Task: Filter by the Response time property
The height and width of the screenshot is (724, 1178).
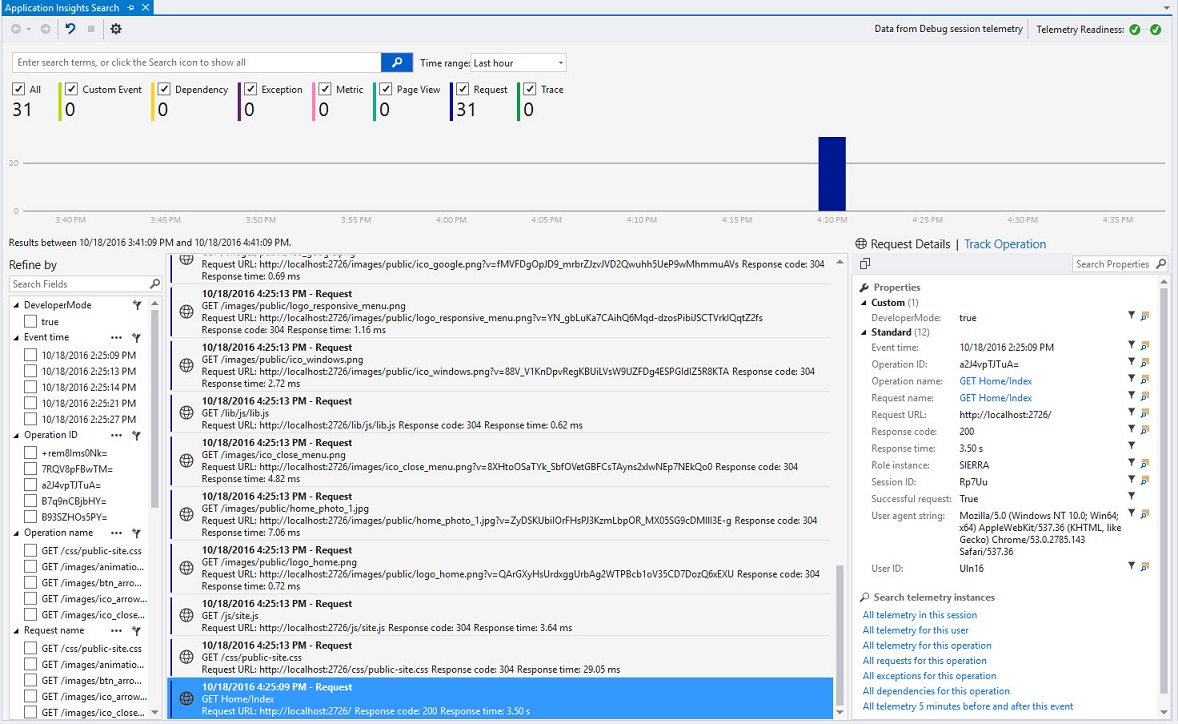Action: click(x=1131, y=446)
